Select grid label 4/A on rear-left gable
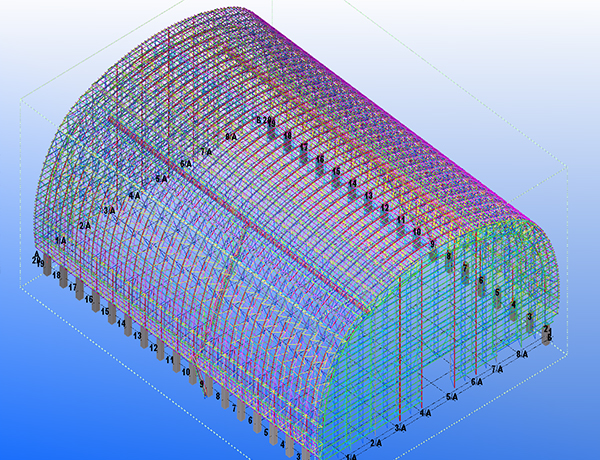The height and width of the screenshot is (460, 600). (134, 195)
